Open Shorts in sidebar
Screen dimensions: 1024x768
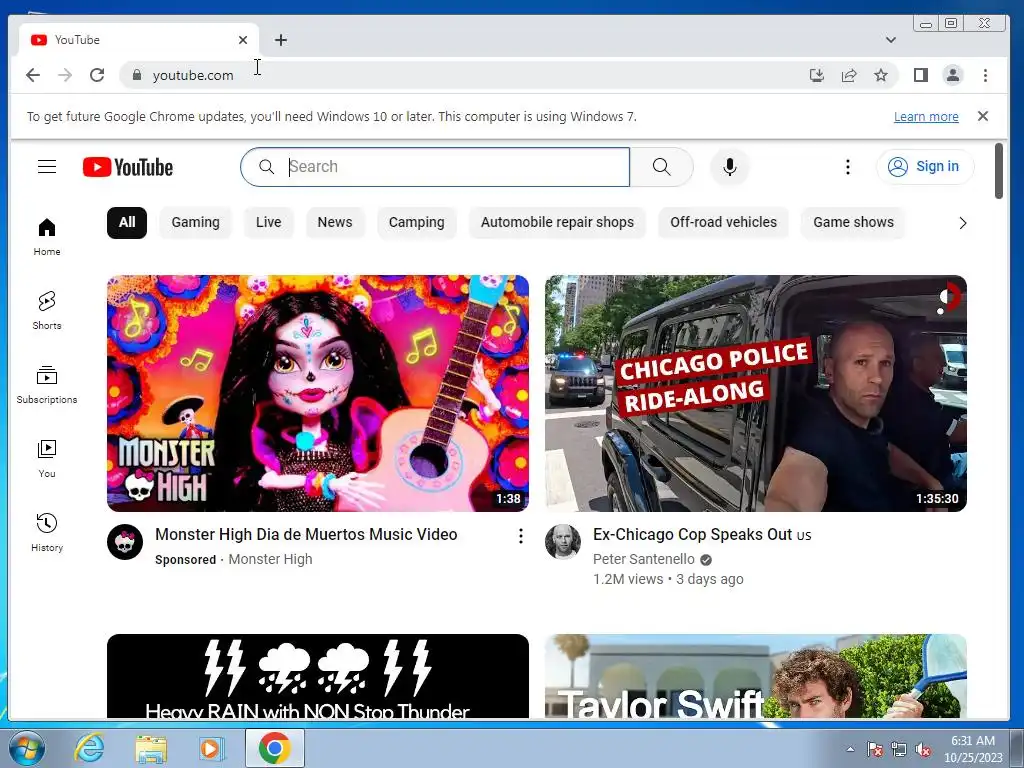point(47,311)
